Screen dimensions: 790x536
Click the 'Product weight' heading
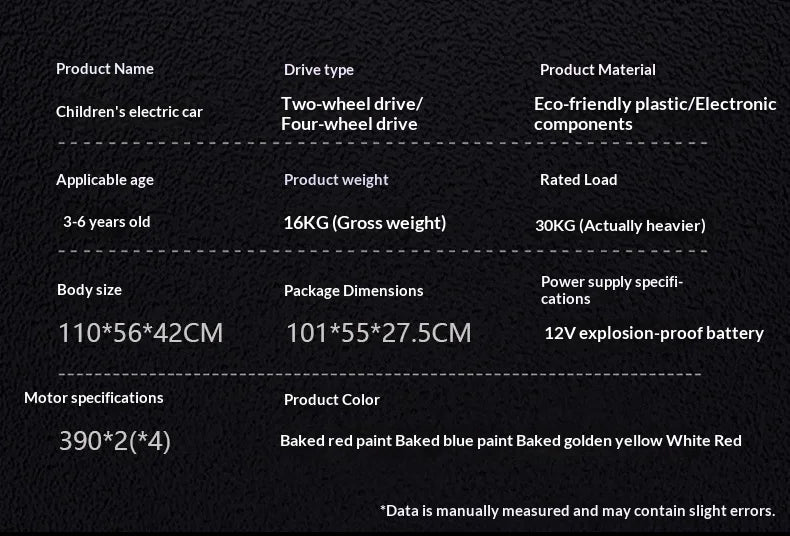(x=336, y=180)
